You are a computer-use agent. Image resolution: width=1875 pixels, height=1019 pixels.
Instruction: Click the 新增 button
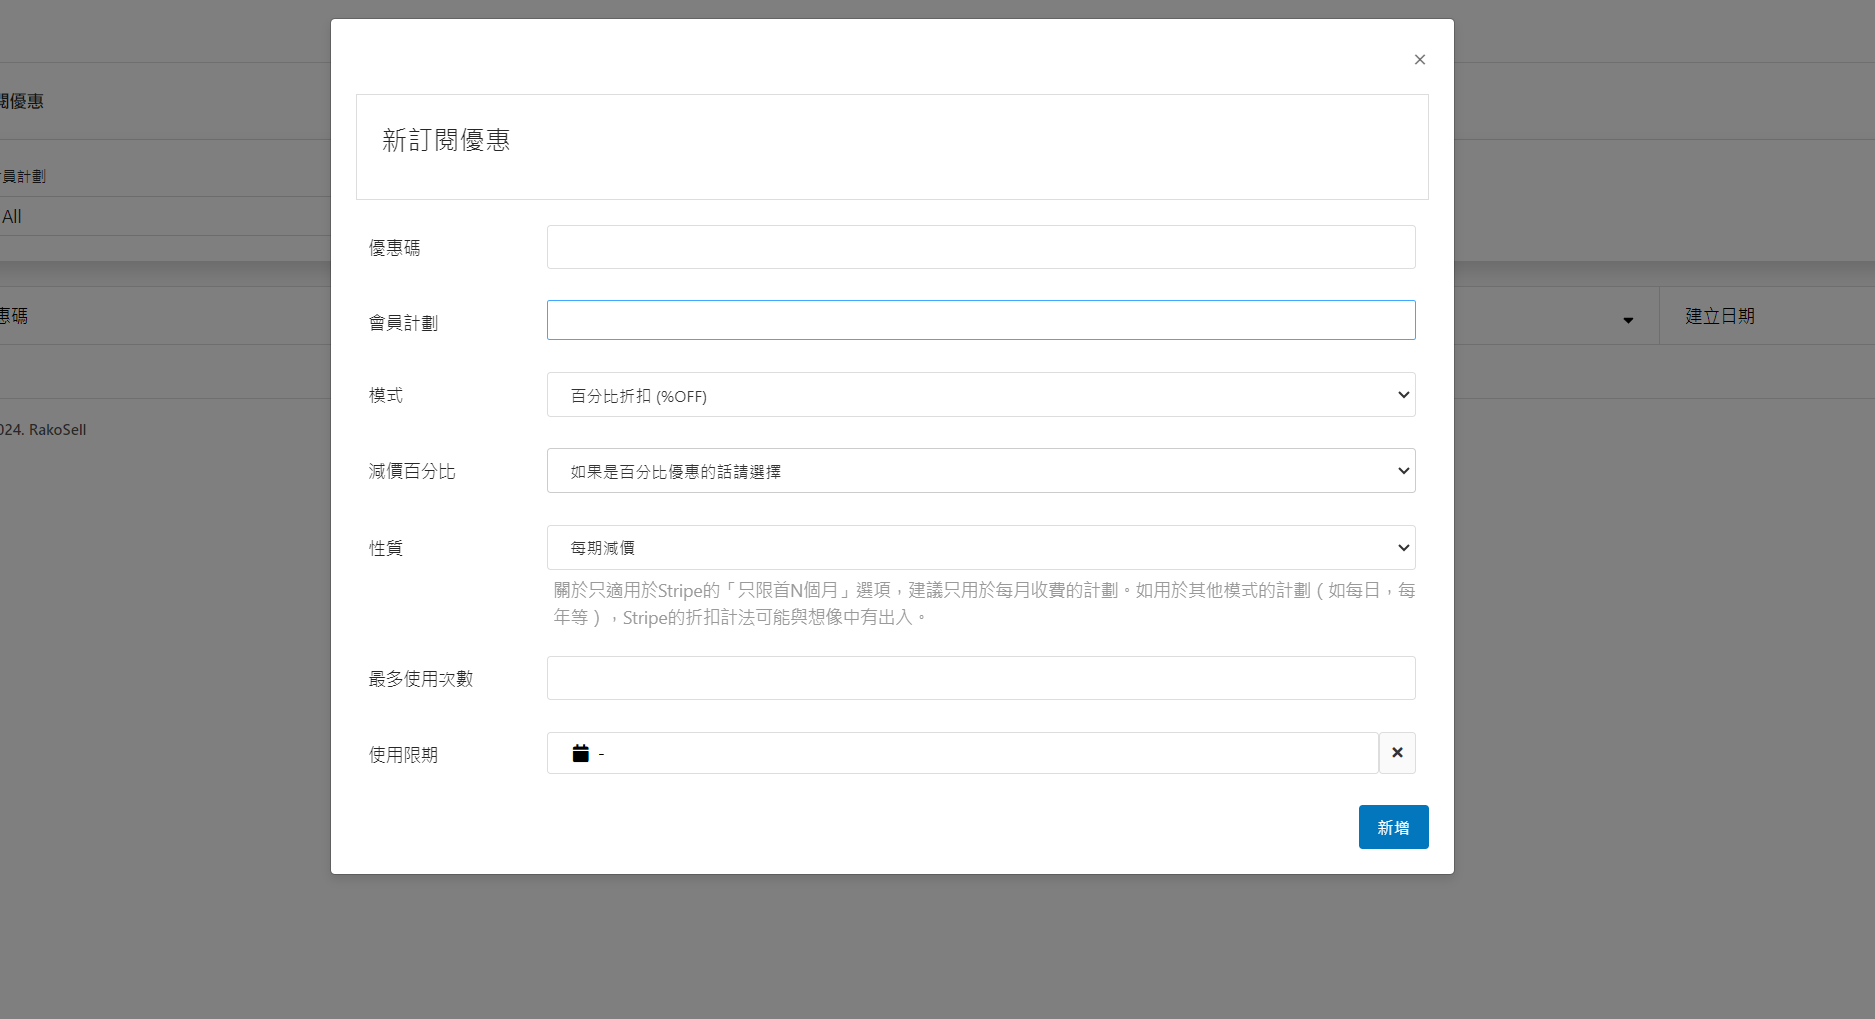1393,827
